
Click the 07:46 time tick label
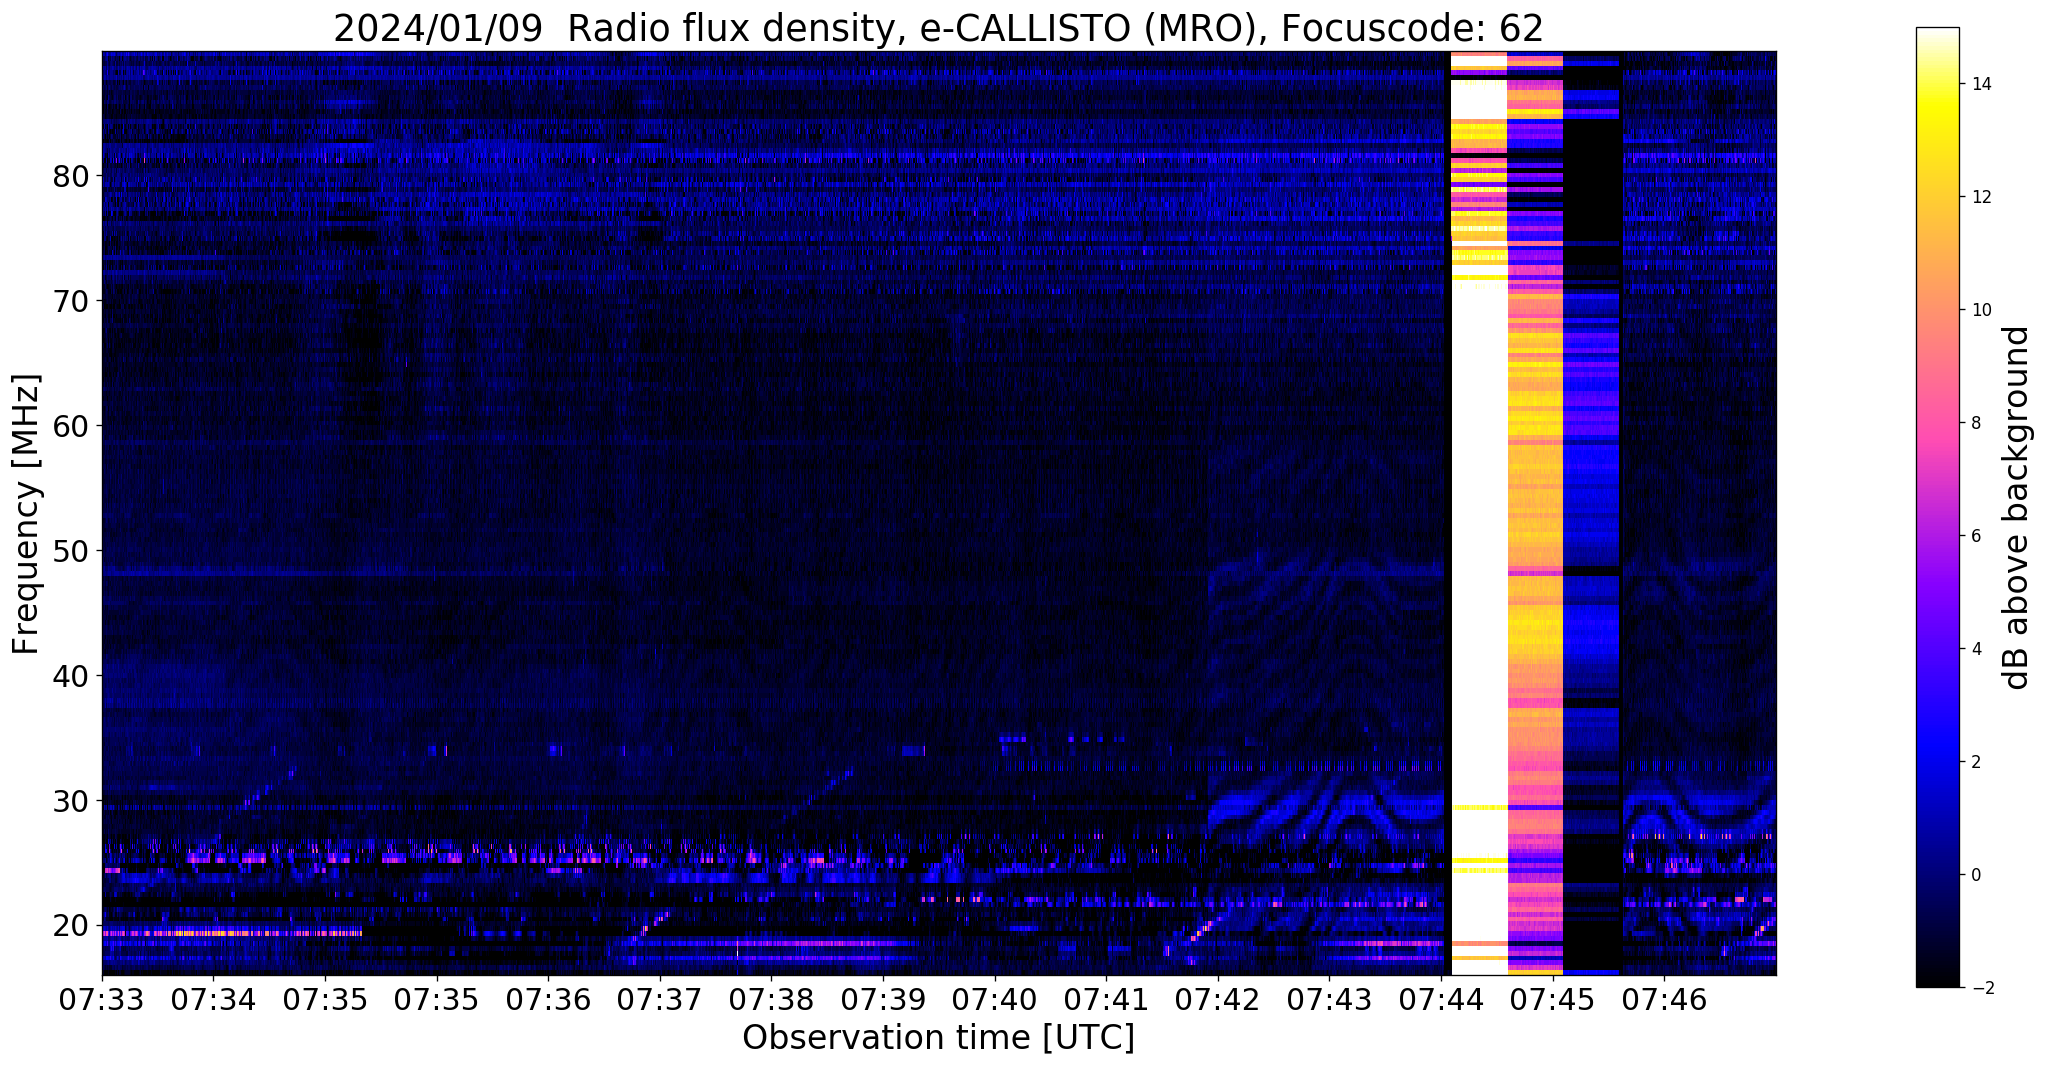(1664, 999)
